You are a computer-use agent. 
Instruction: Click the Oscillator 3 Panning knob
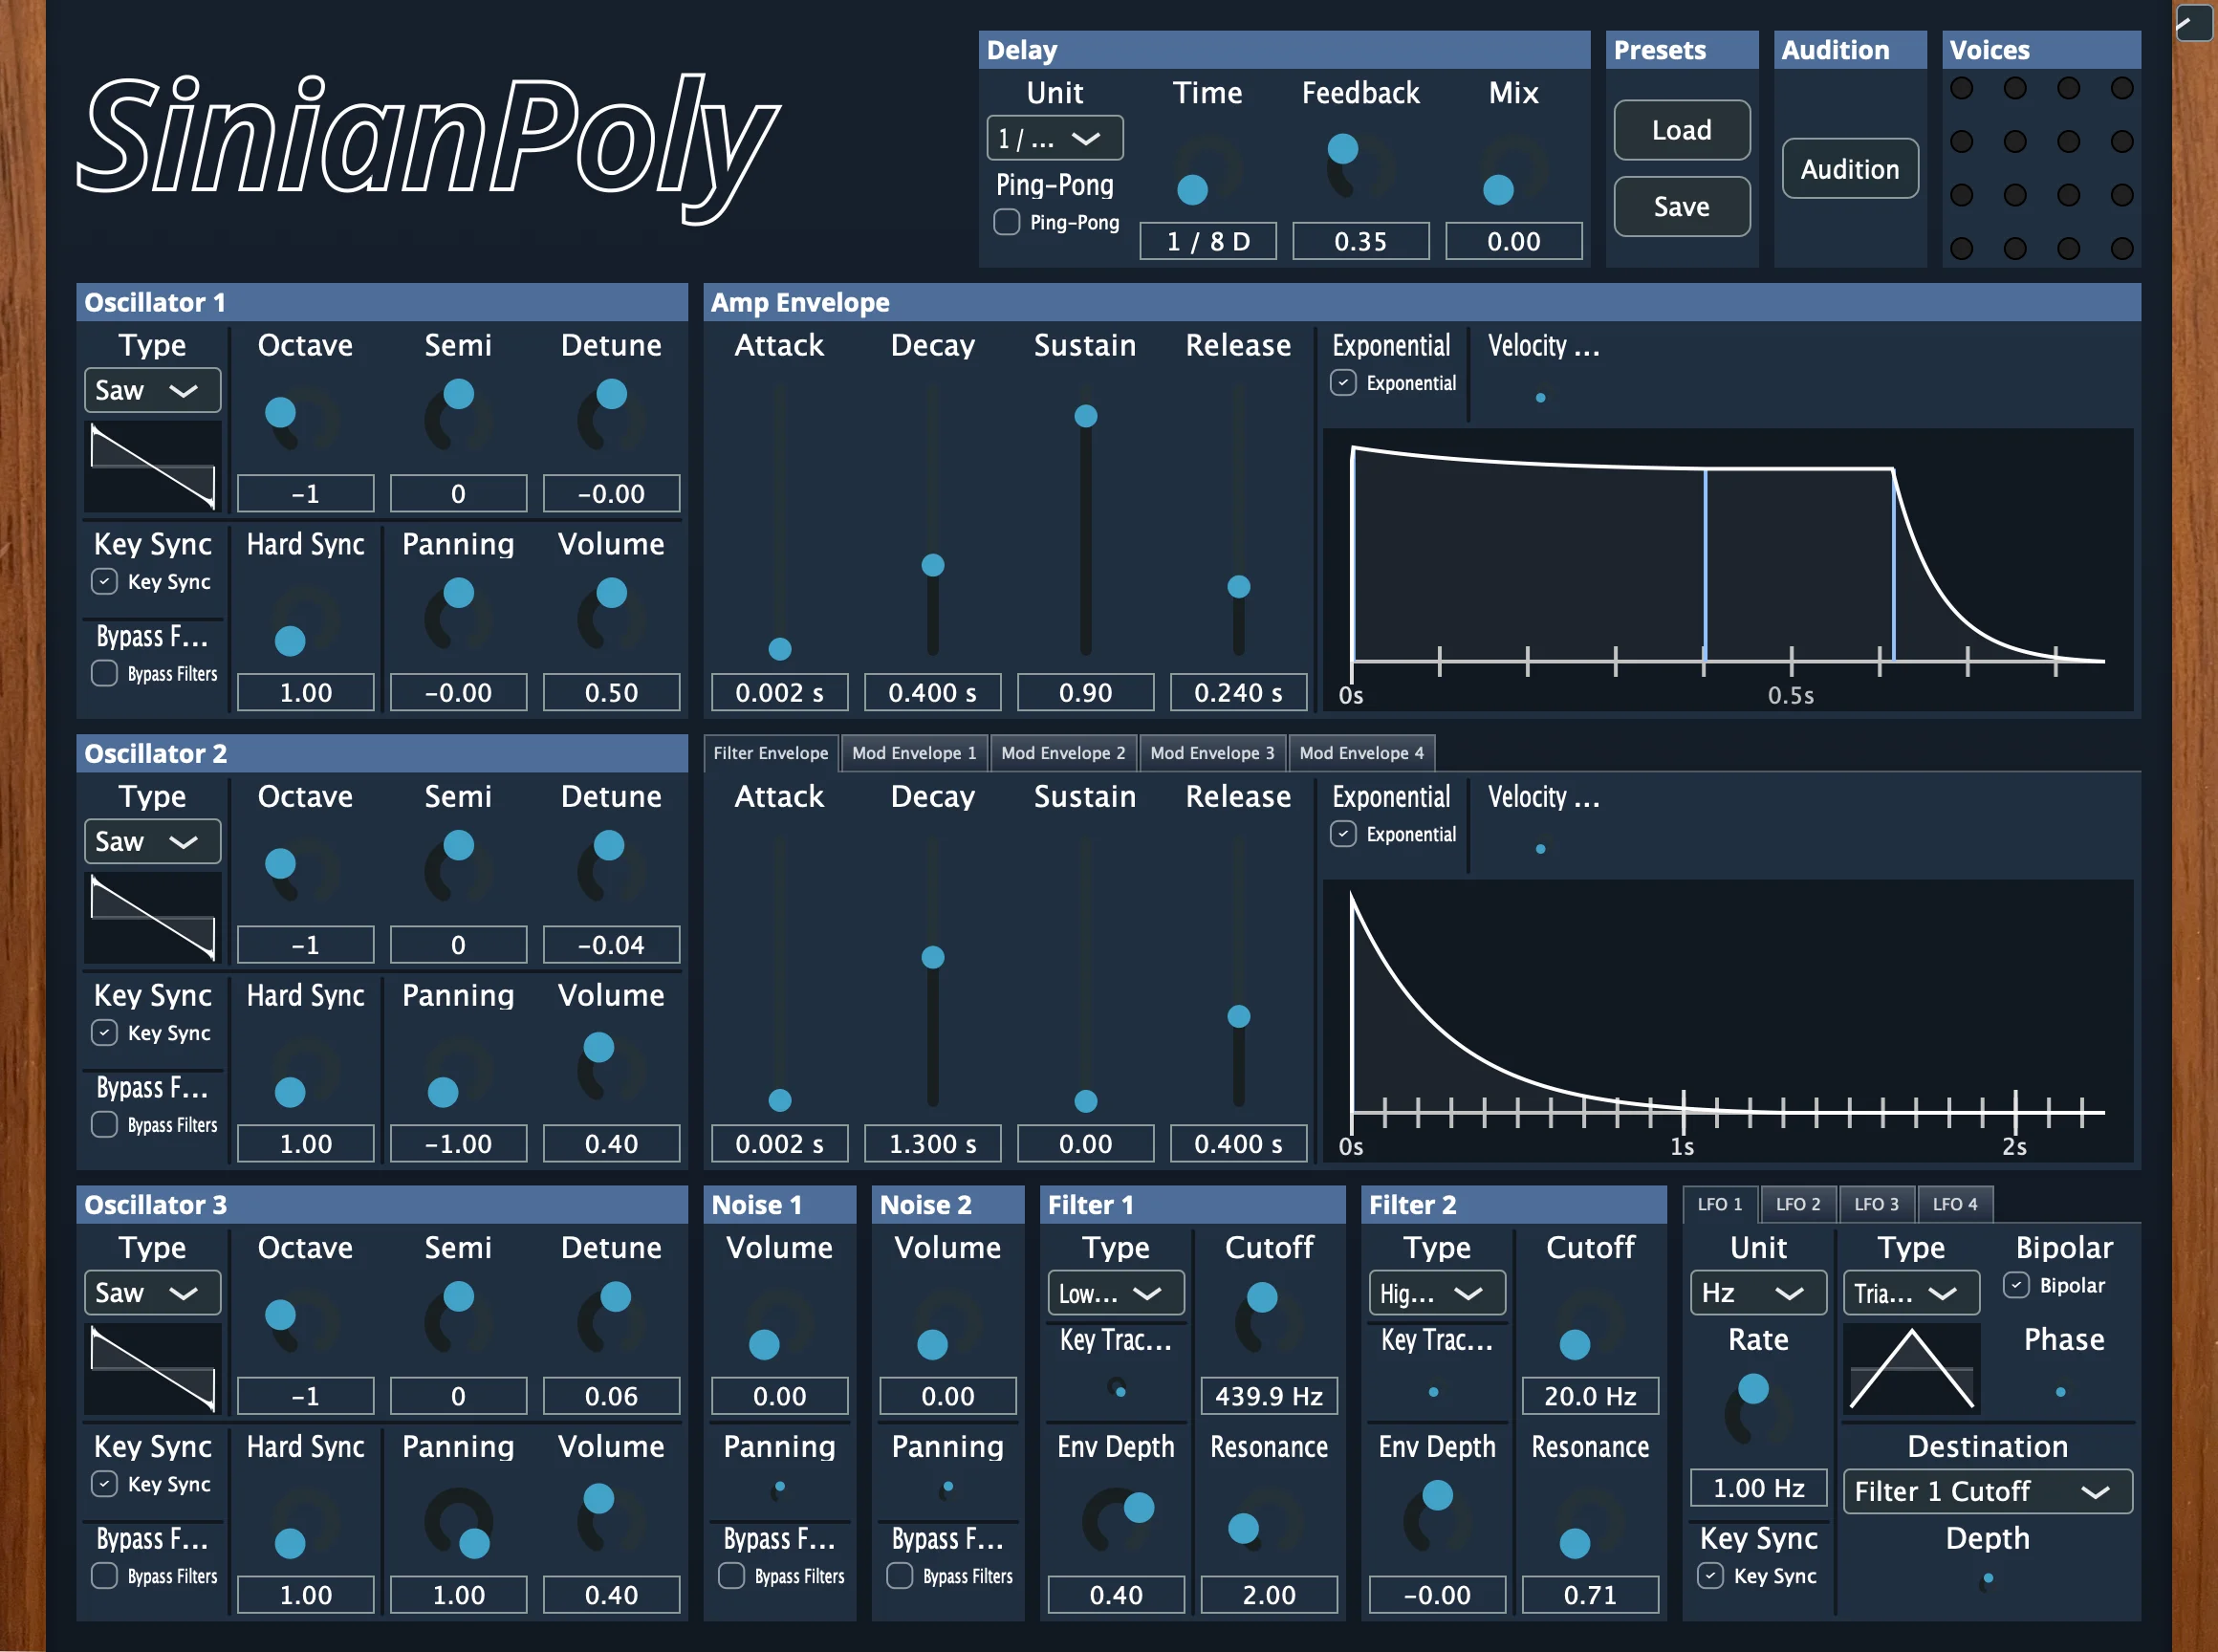[x=458, y=1524]
